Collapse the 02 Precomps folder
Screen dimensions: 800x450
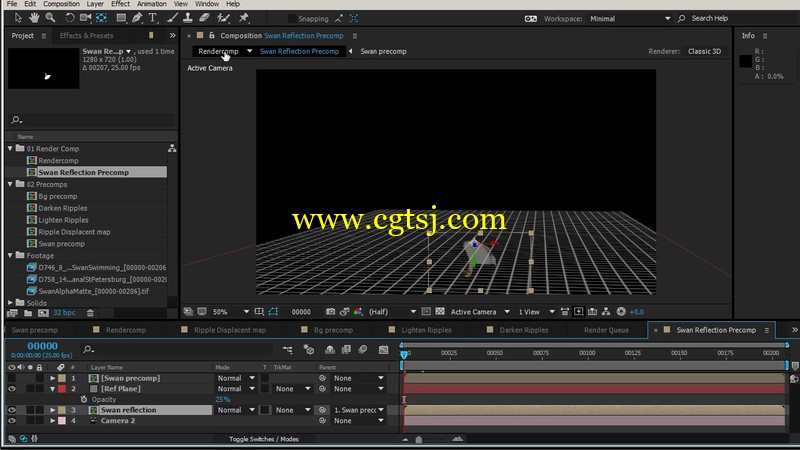10,184
